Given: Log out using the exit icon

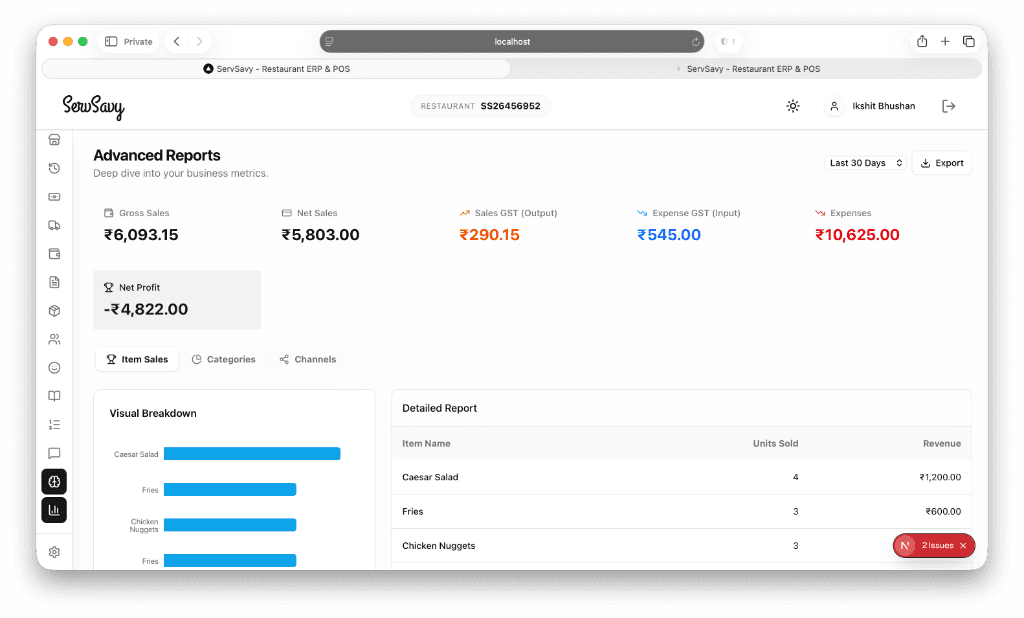Looking at the screenshot, I should 948,105.
